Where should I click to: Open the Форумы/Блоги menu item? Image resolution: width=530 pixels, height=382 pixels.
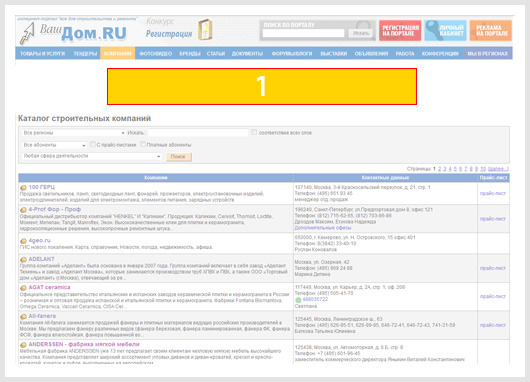point(292,53)
